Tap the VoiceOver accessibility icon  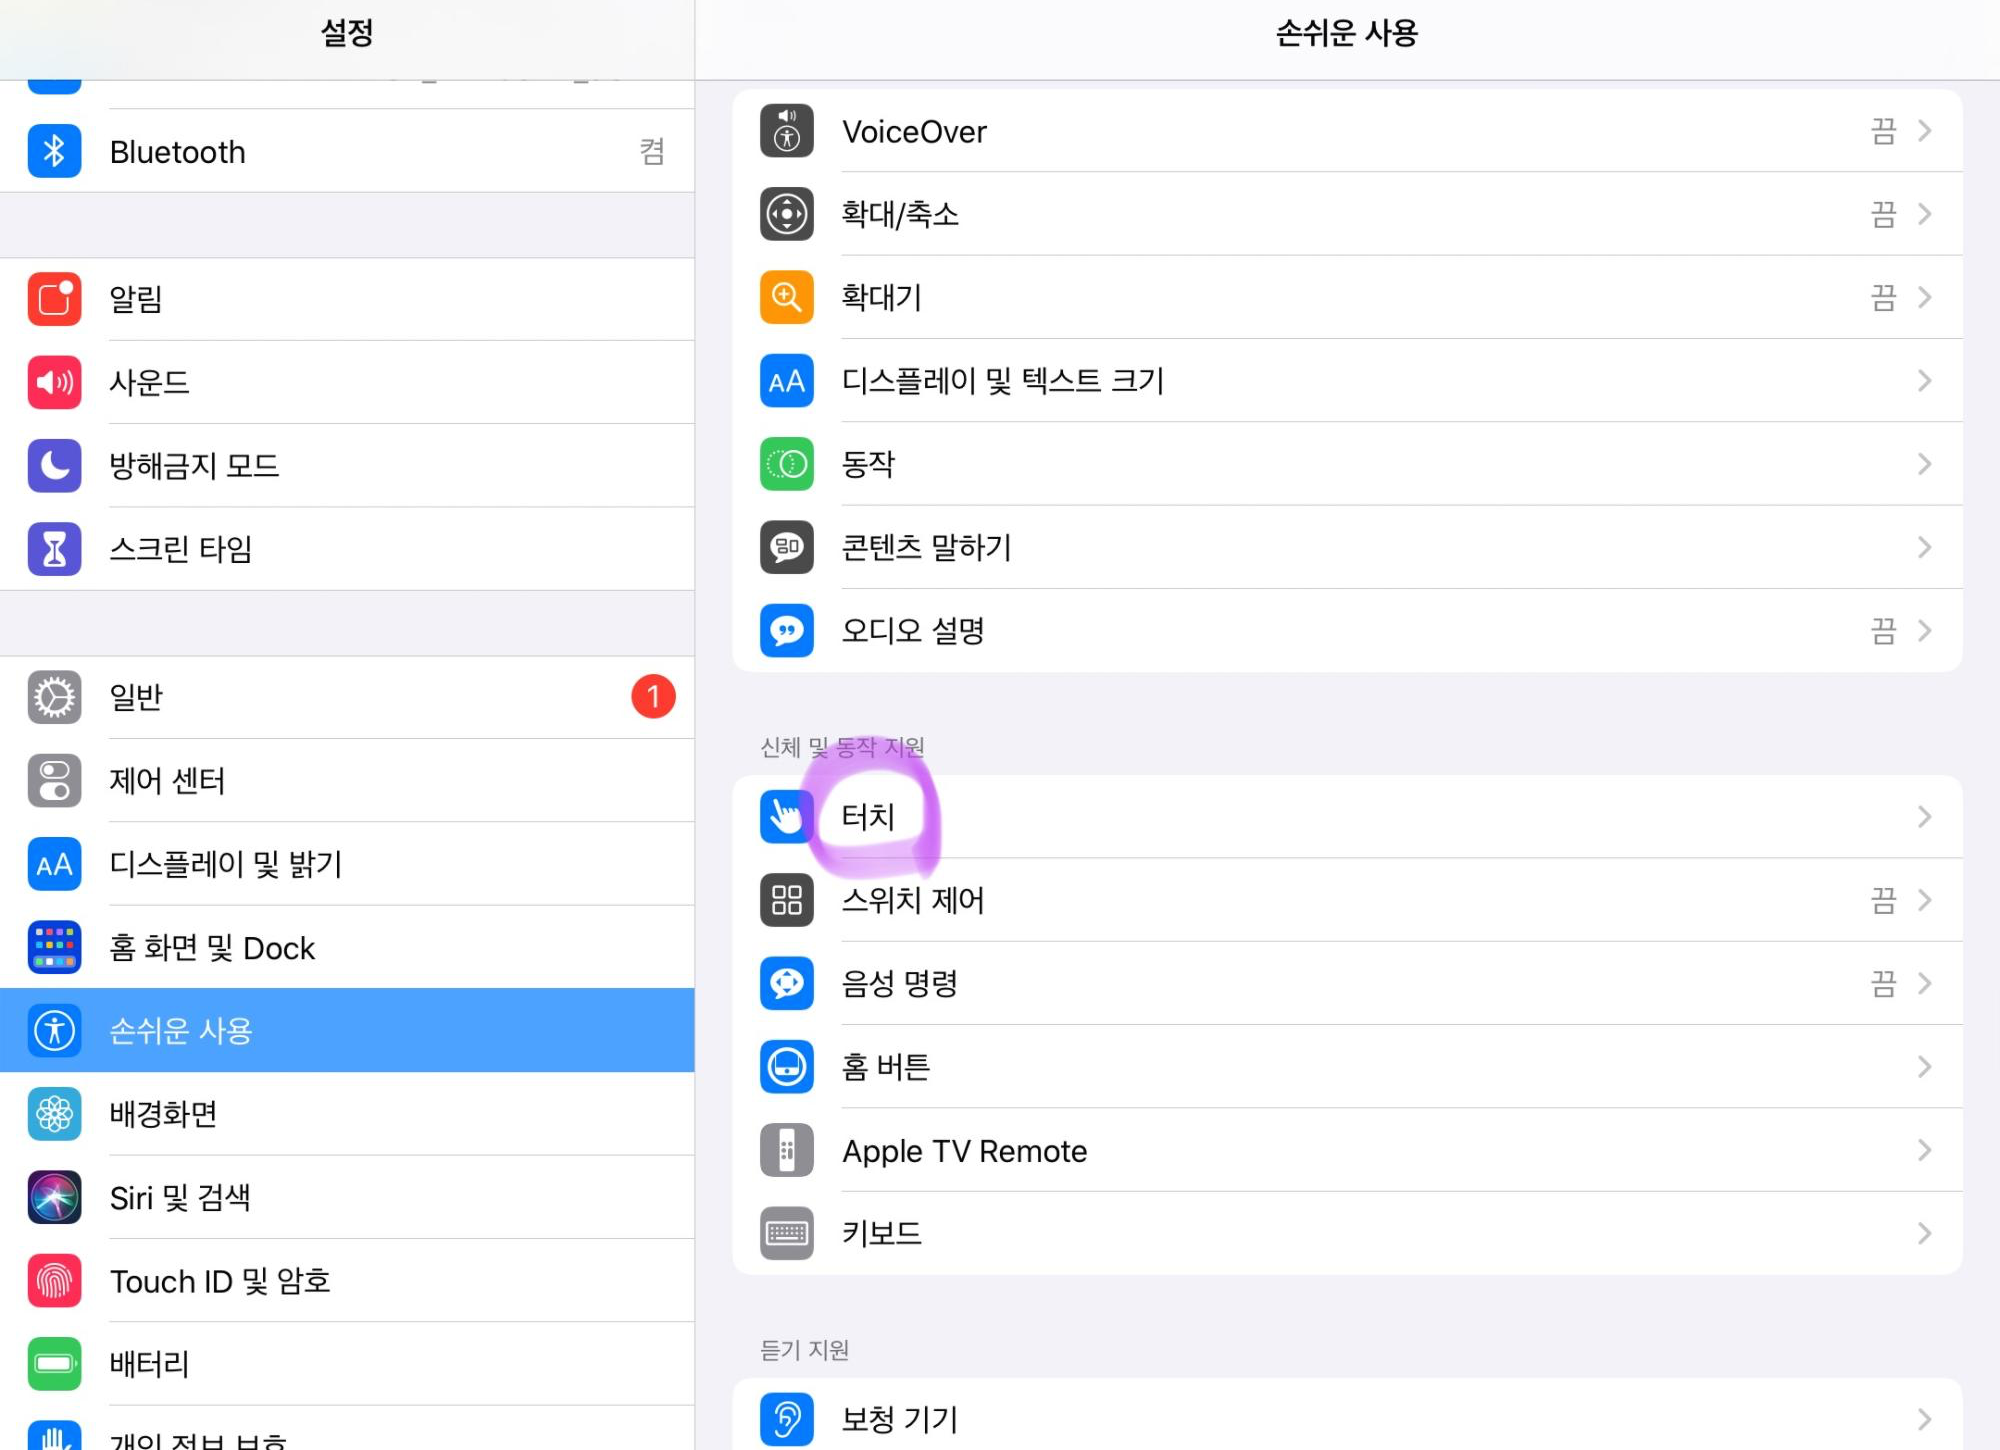pos(786,131)
